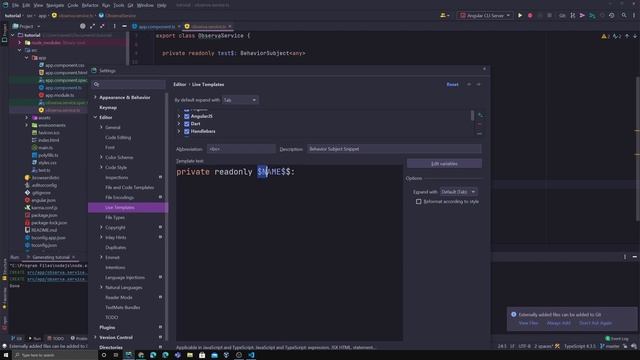Select File Types in settings tree
Viewport: 640px width, 360px height.
(115, 218)
